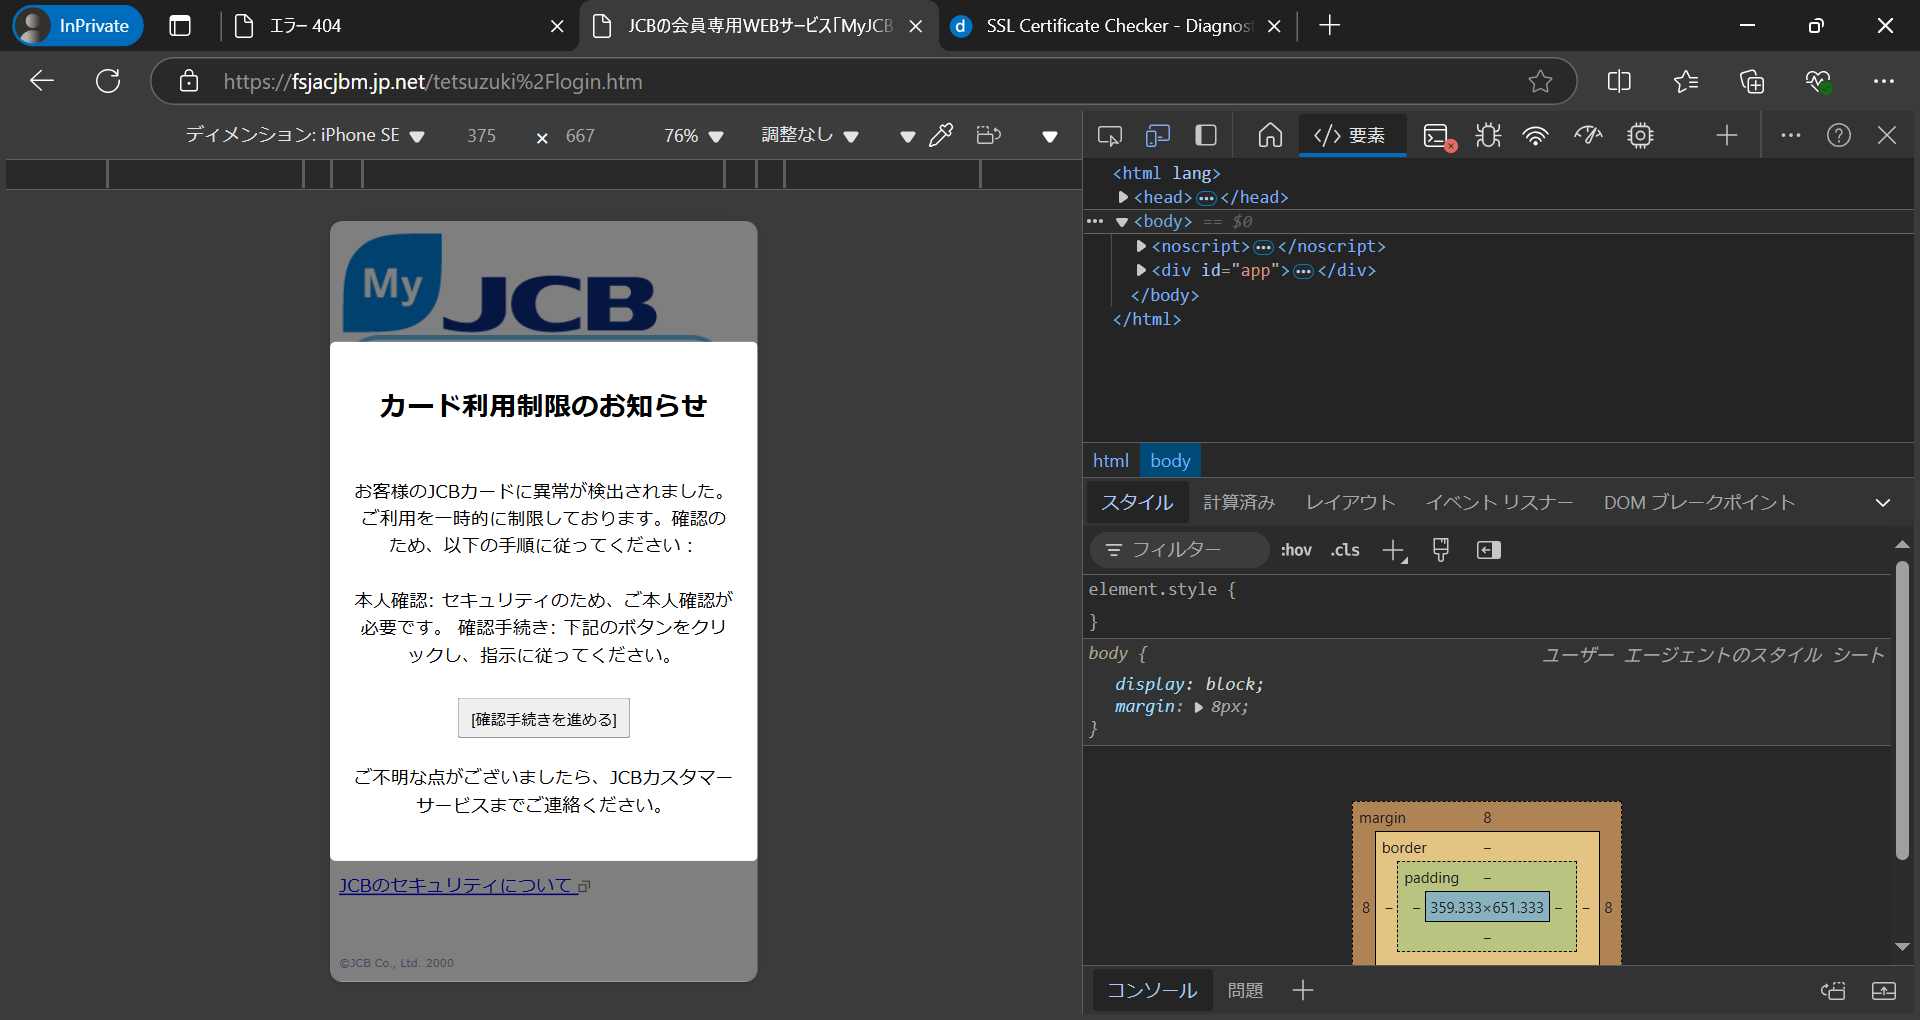This screenshot has width=1920, height=1020.
Task: Click the styles フィルター filter field
Action: click(x=1180, y=550)
